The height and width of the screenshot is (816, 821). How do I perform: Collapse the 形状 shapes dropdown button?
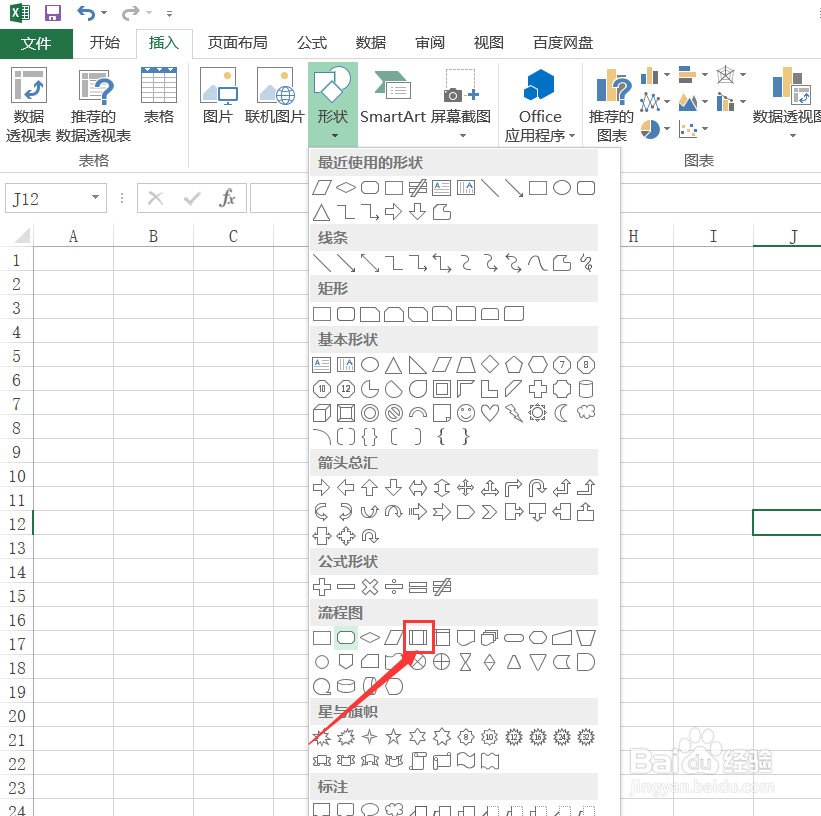(x=333, y=104)
